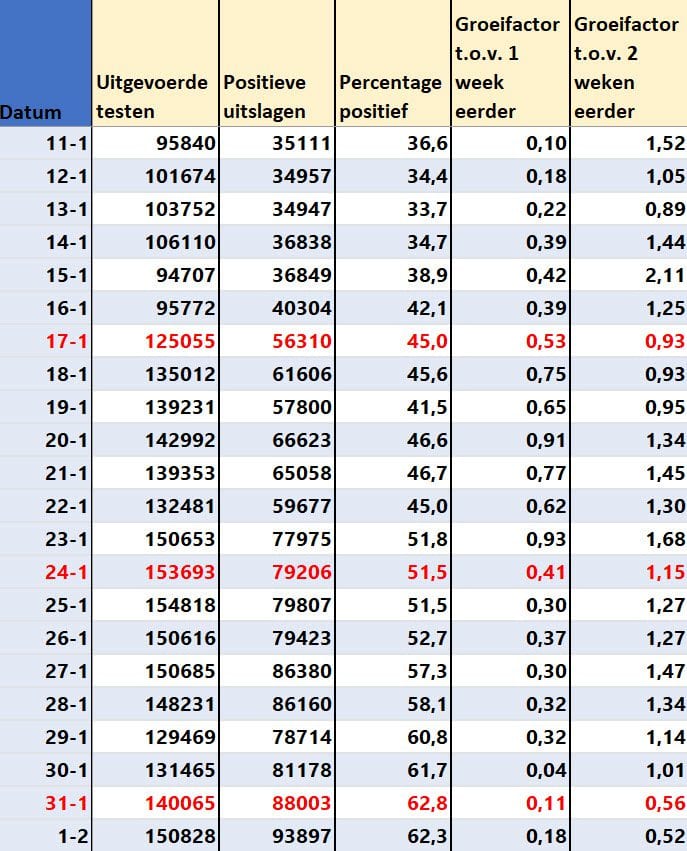Image resolution: width=687 pixels, height=851 pixels.
Task: Select Groeifactor t.o.v. 1 week eerder header
Action: [x=510, y=63]
